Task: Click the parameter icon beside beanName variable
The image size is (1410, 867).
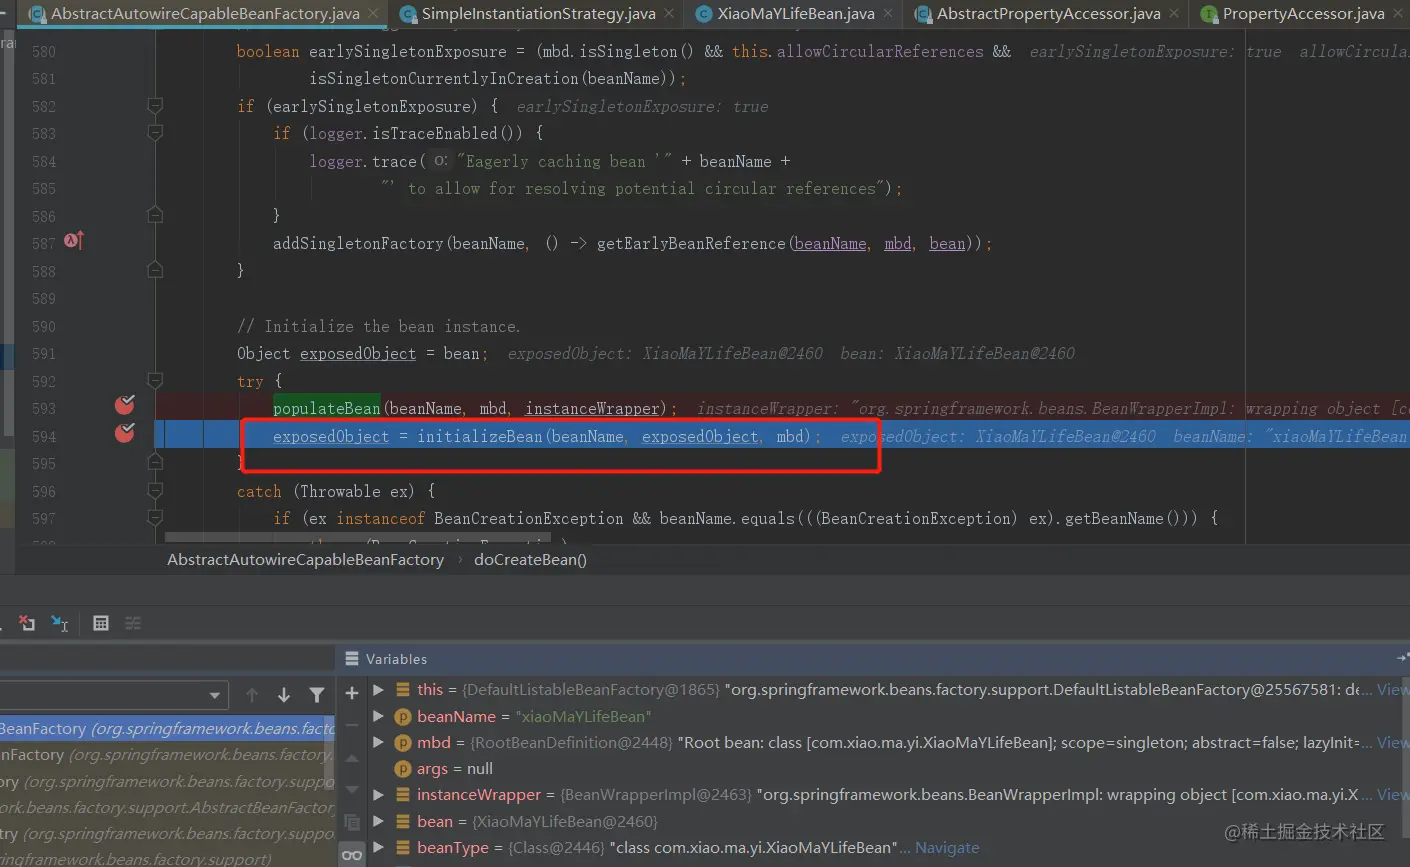Action: tap(403, 717)
